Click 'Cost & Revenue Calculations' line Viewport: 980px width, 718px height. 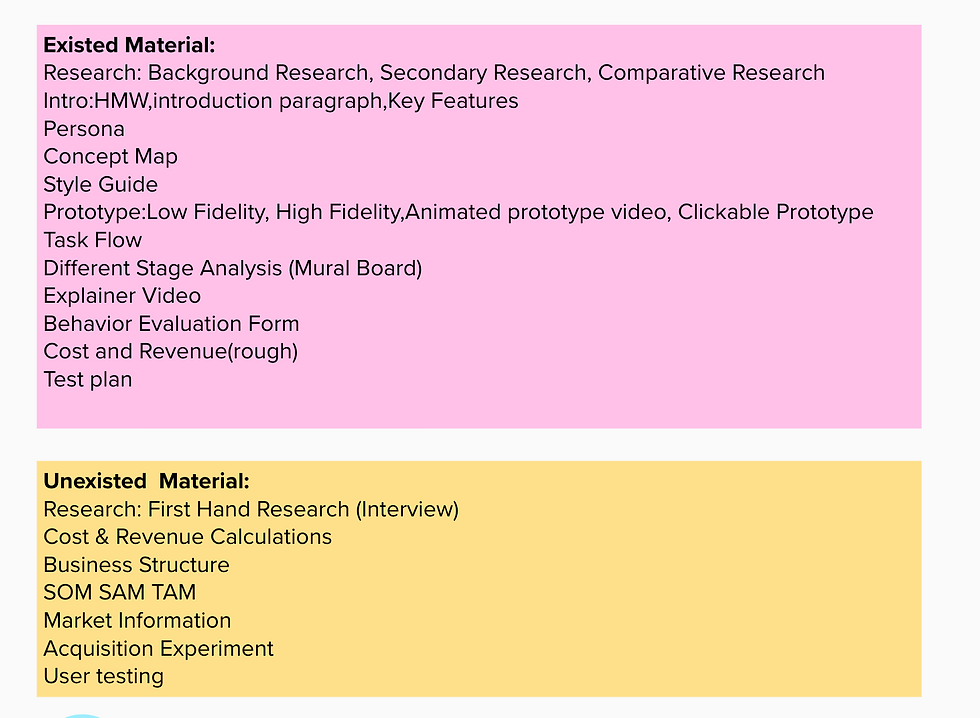pyautogui.click(x=188, y=537)
